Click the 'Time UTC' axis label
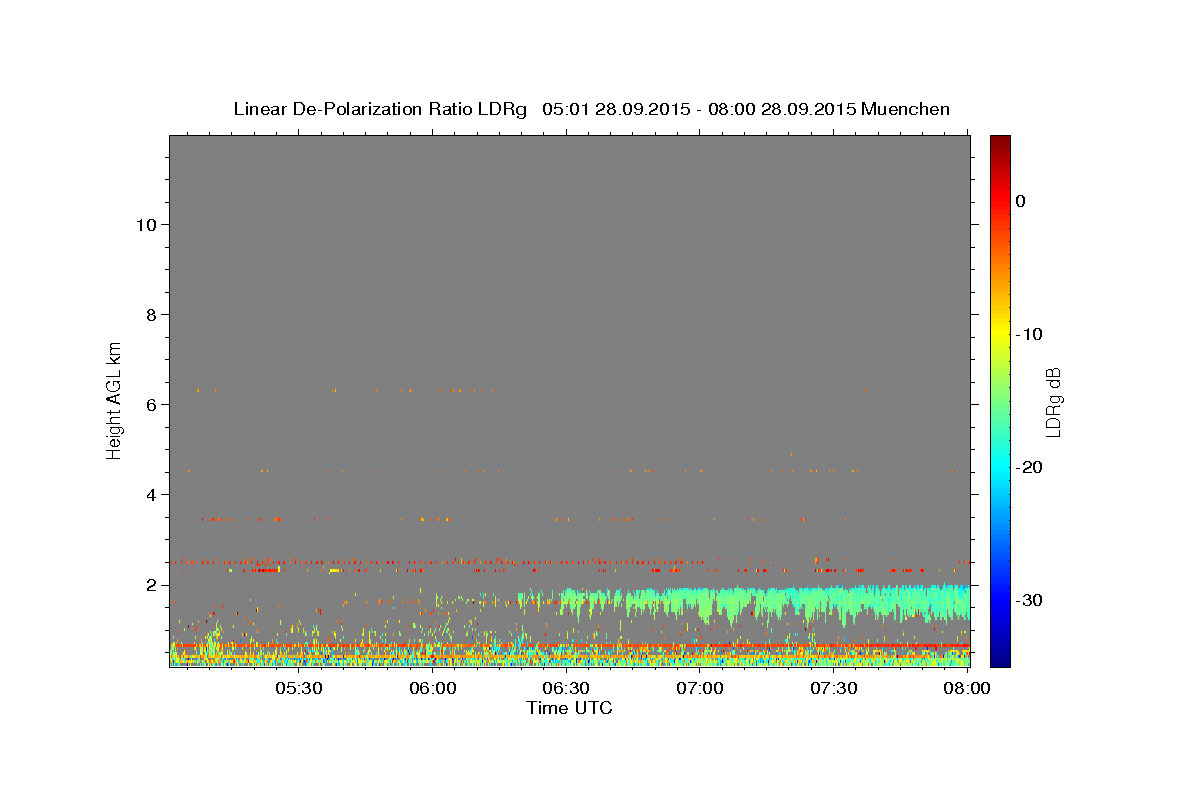This screenshot has width=1200, height=800. tap(569, 708)
